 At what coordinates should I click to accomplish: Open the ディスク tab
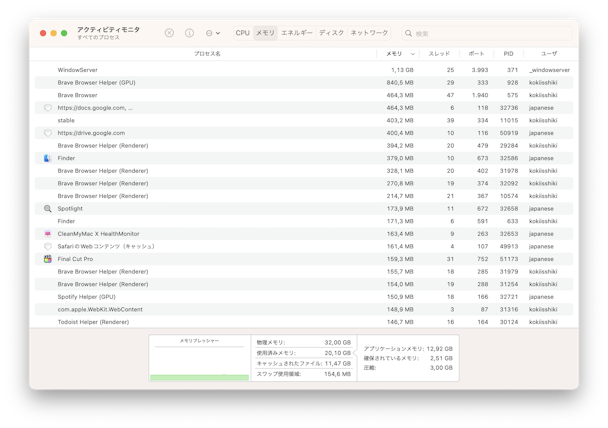(x=332, y=33)
